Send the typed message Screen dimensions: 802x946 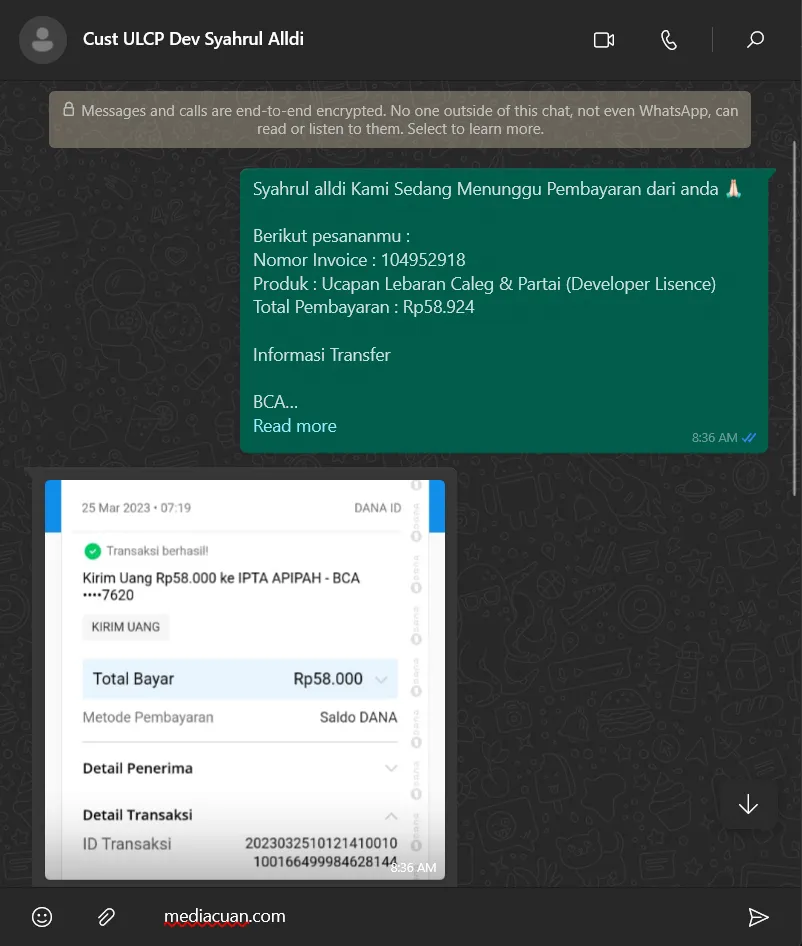point(759,917)
